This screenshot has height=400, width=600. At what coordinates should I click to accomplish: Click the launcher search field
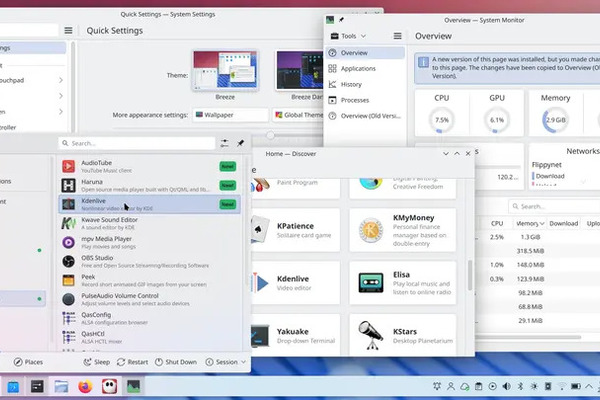[135, 144]
